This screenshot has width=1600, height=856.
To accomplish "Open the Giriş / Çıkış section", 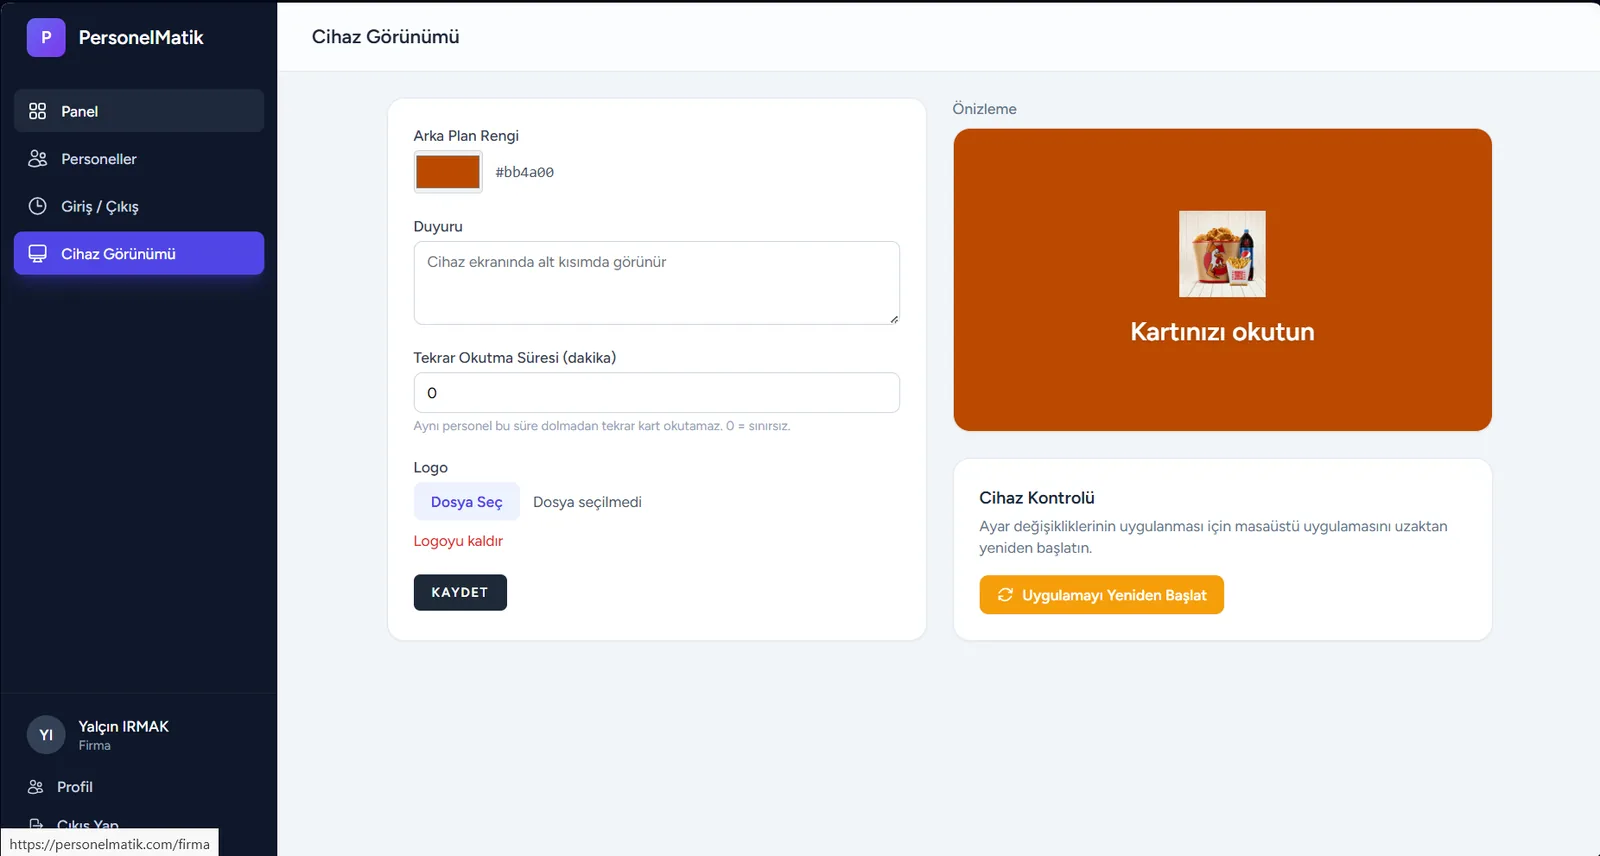I will tap(139, 206).
